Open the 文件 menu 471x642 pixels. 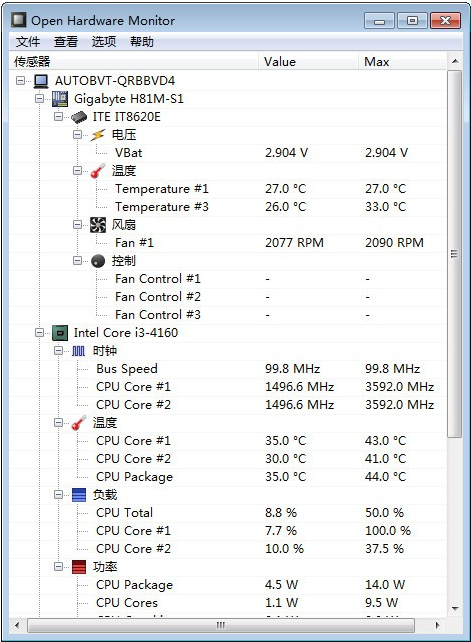pos(28,42)
